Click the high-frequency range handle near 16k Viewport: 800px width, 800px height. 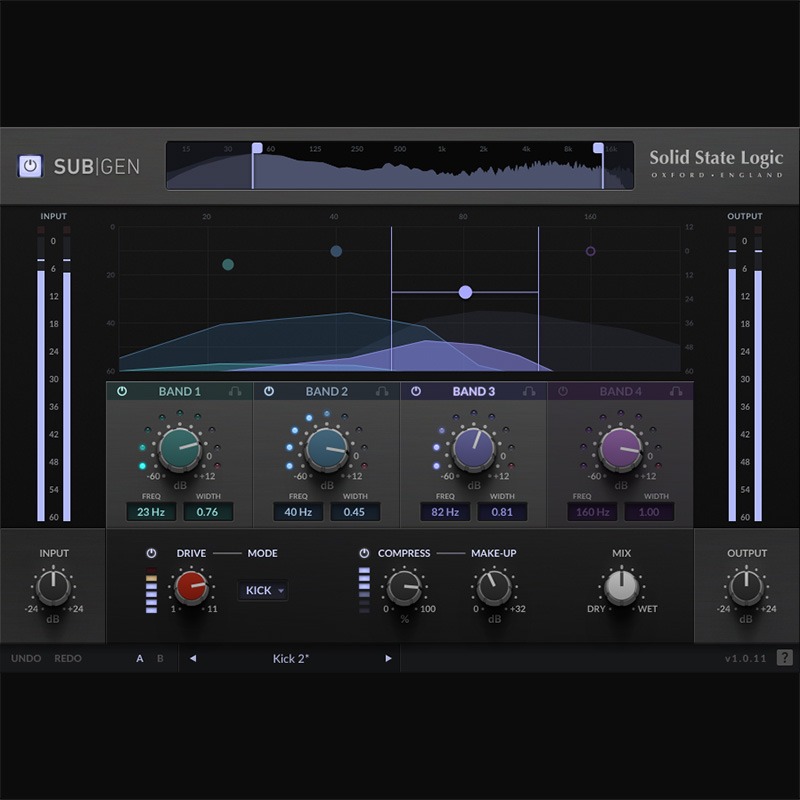pyautogui.click(x=598, y=148)
